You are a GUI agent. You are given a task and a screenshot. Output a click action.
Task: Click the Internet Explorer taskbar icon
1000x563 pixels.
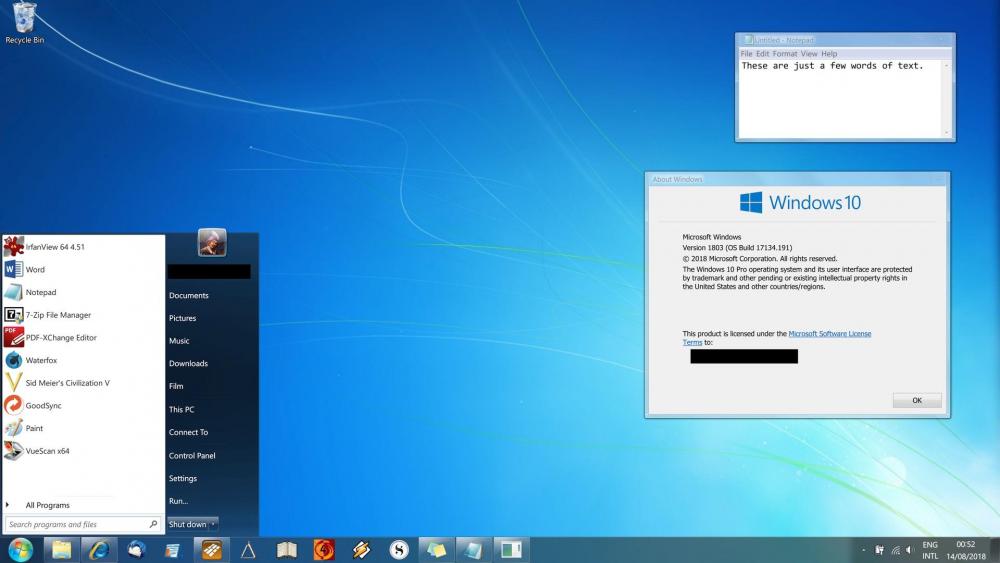pyautogui.click(x=98, y=549)
